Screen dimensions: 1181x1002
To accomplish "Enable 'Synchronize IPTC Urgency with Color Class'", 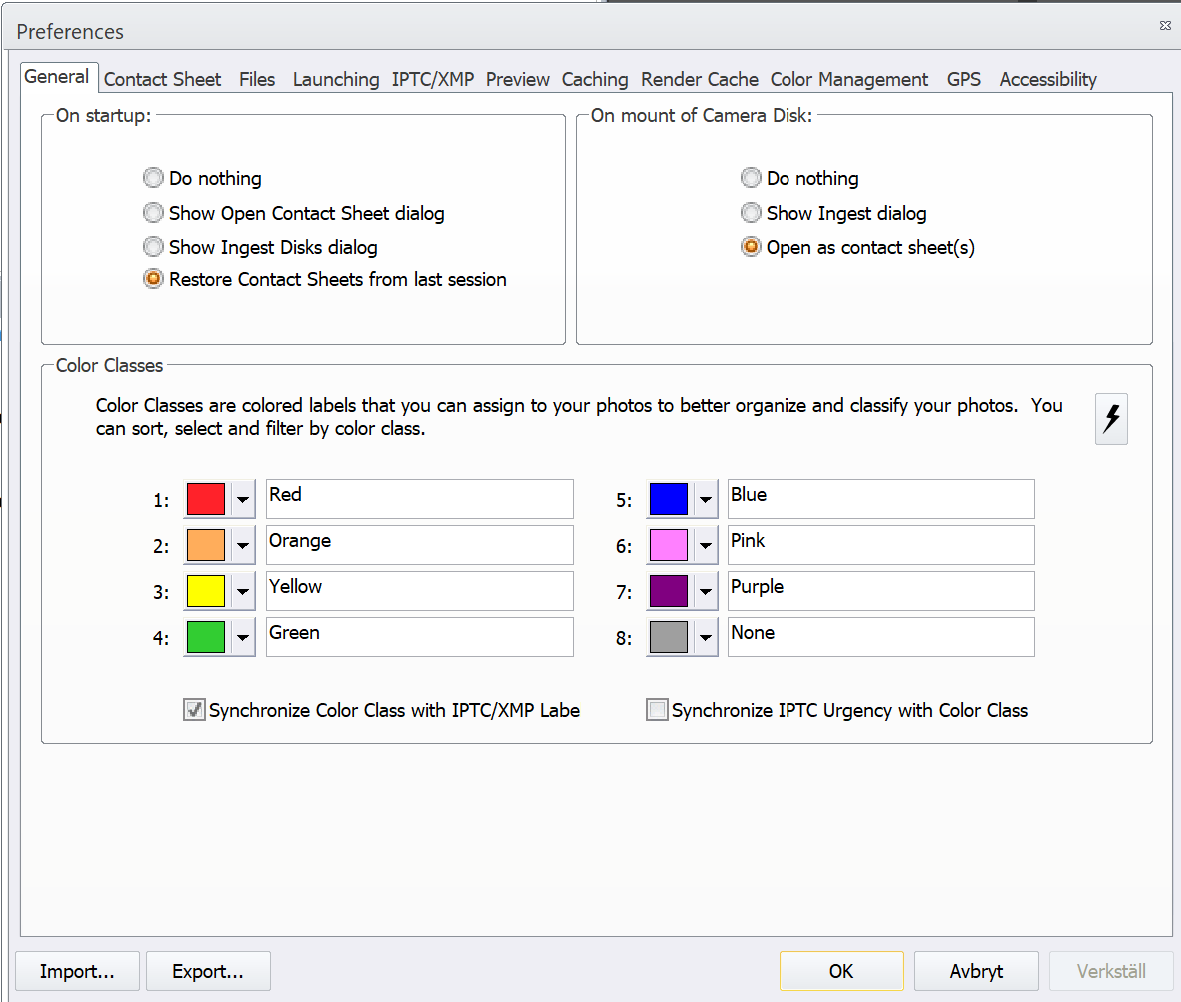I will point(657,711).
